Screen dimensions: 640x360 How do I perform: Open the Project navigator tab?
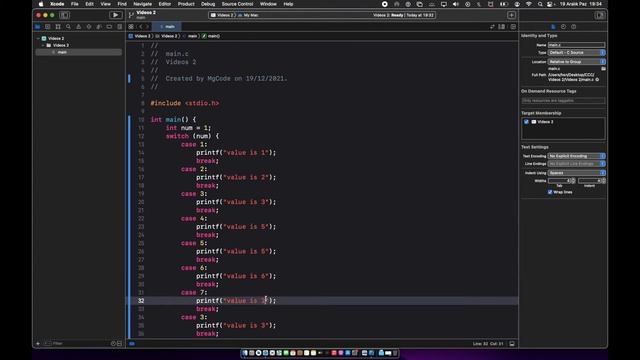38,27
